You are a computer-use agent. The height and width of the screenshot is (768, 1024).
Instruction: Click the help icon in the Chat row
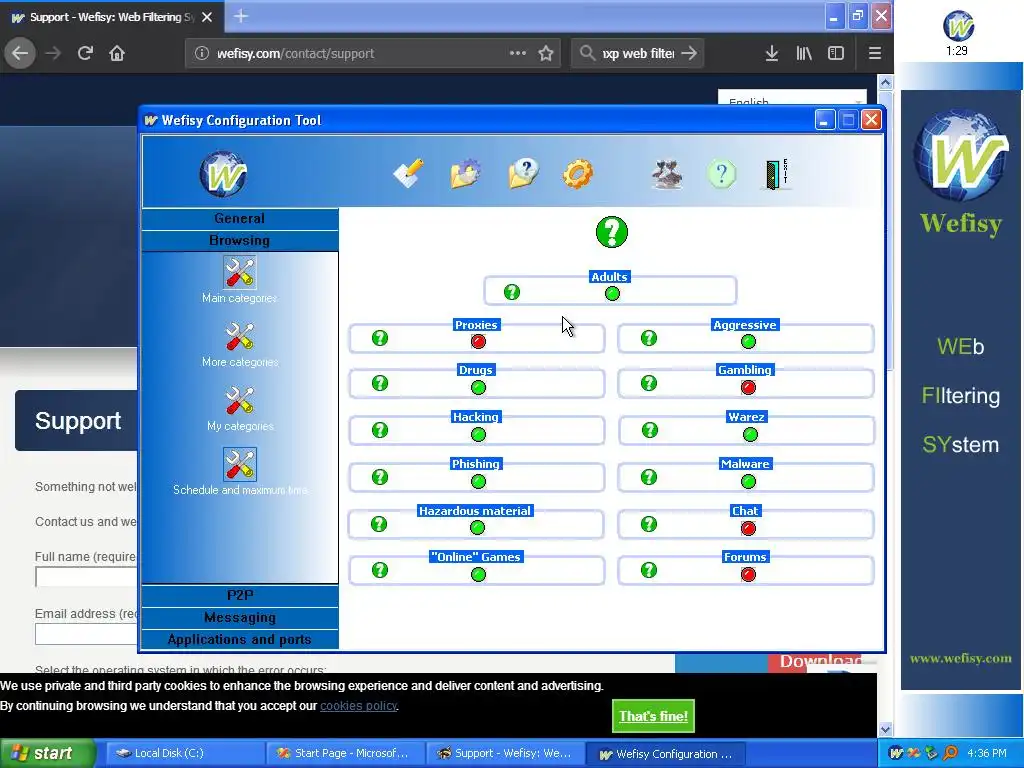point(648,524)
